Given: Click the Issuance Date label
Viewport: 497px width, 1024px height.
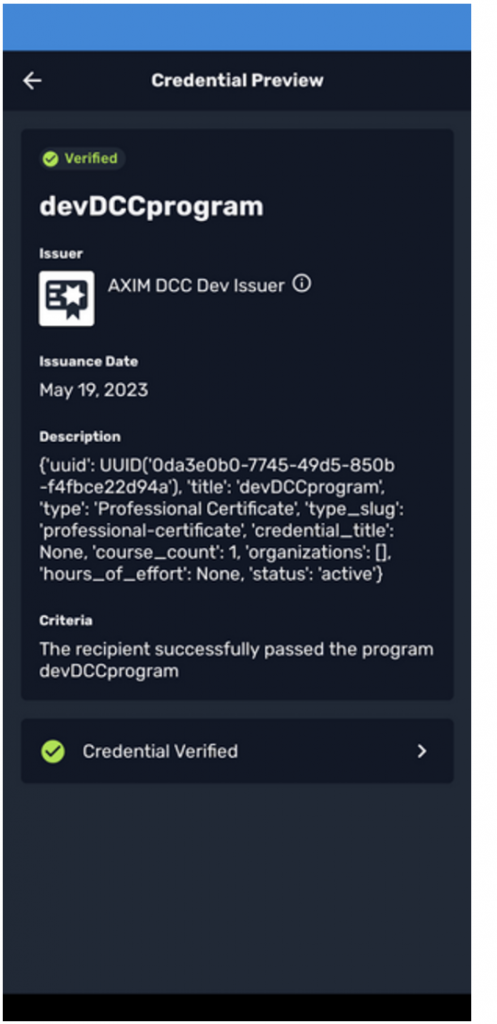Looking at the screenshot, I should pos(89,361).
